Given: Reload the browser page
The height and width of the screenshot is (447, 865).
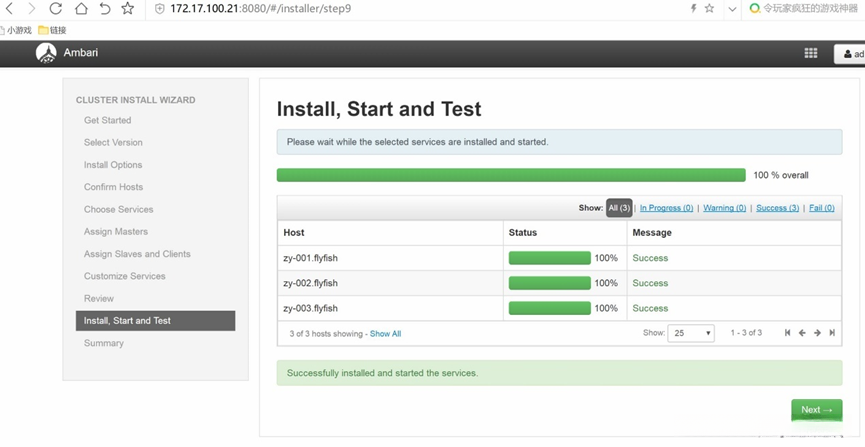Looking at the screenshot, I should [x=56, y=9].
